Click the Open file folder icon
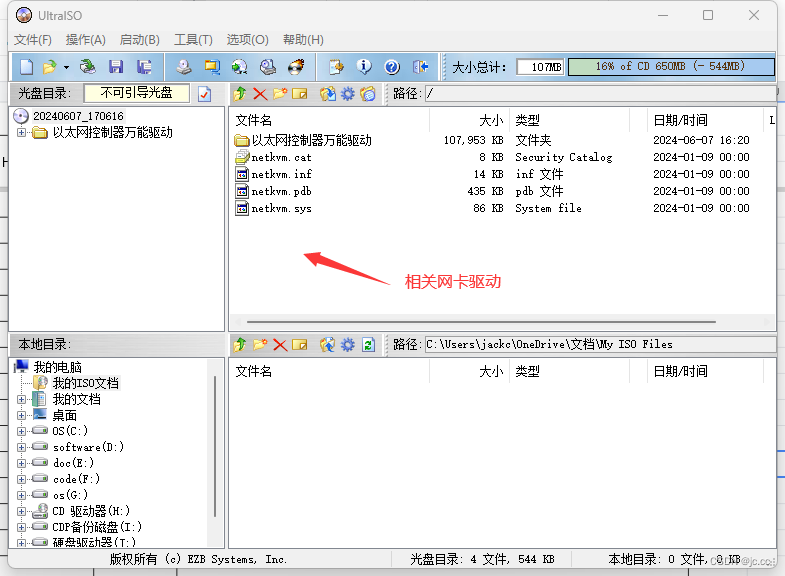This screenshot has height=576, width=785. click(50, 67)
